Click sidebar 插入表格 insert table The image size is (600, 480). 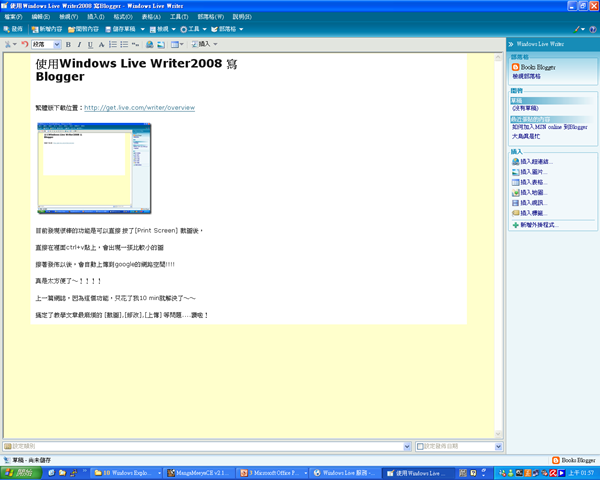click(530, 182)
